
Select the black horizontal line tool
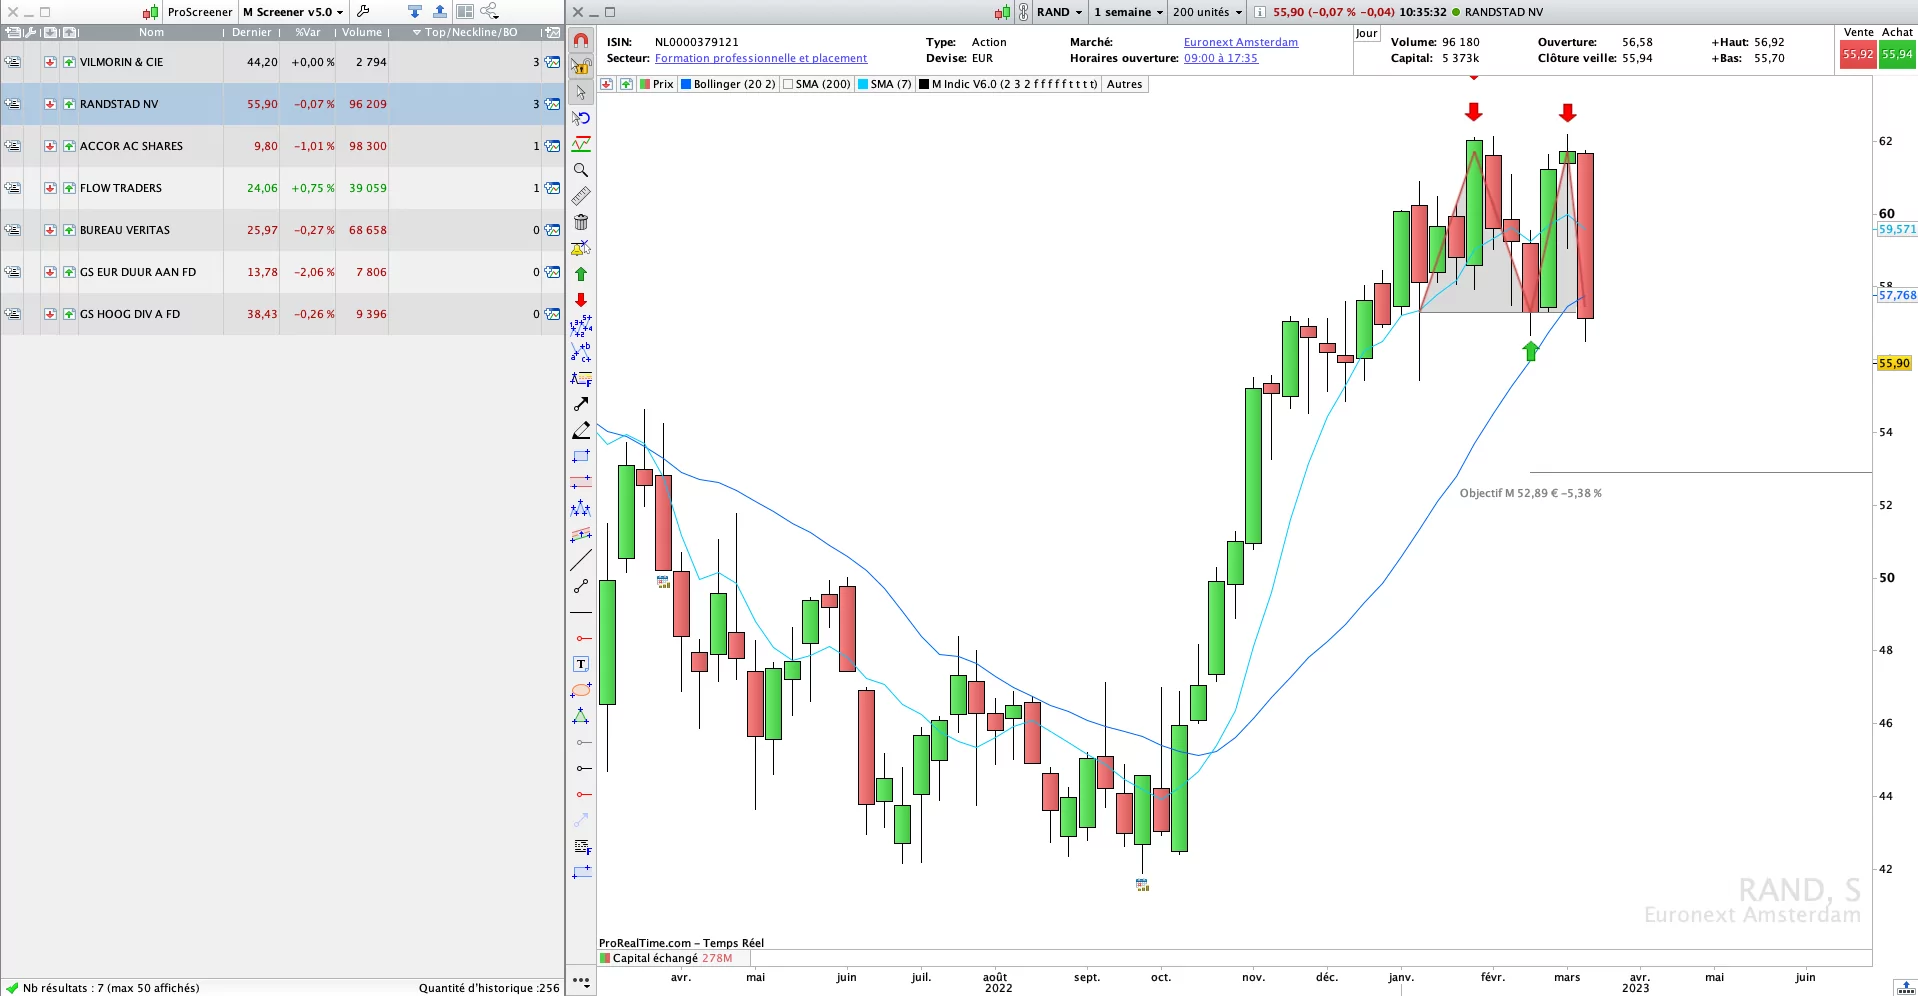pyautogui.click(x=581, y=612)
